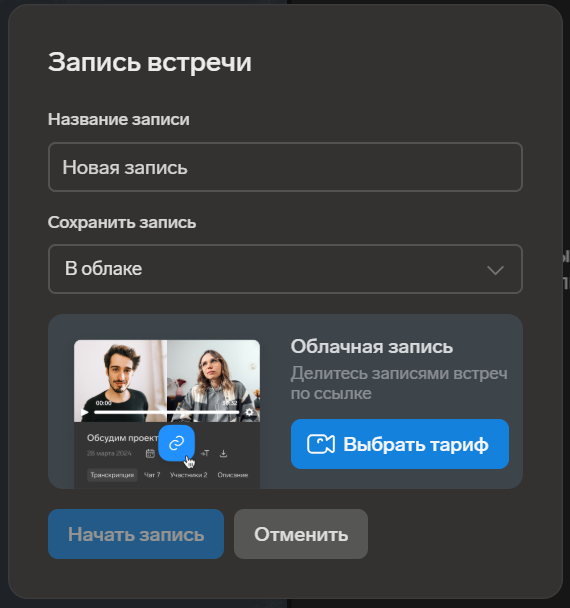Click the 'Выбрать тариф' button
Viewport: 570px width, 608px height.
pos(400,444)
